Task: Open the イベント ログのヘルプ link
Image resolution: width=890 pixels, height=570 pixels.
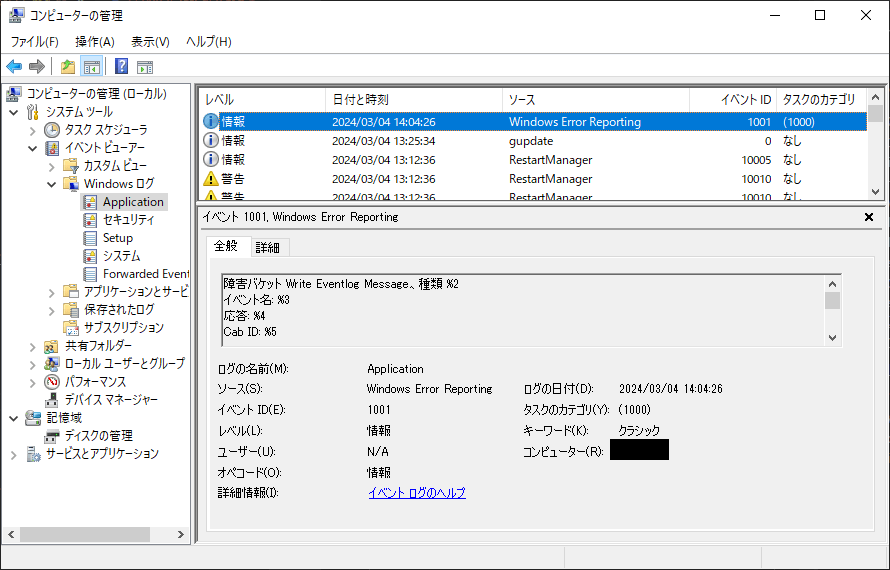Action: coord(417,493)
